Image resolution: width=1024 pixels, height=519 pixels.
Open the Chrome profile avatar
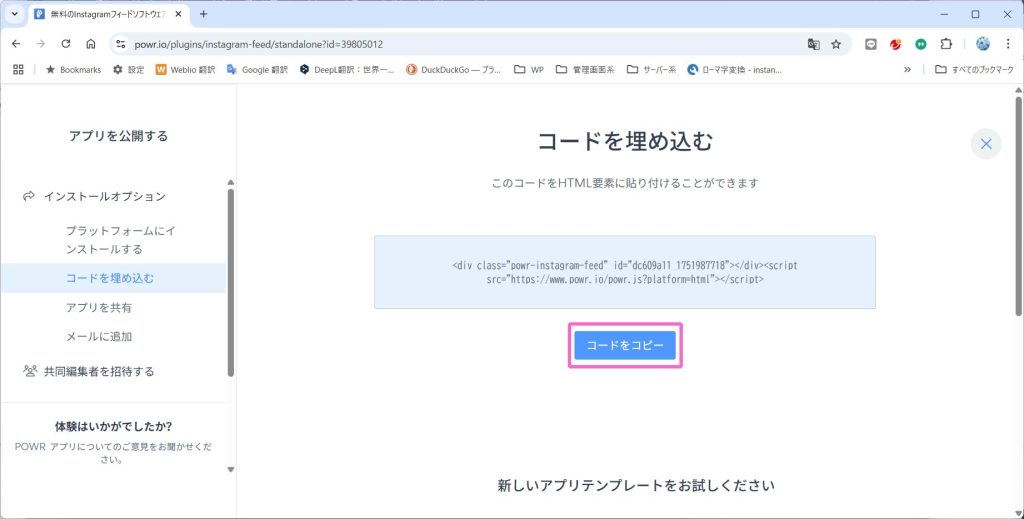click(983, 44)
